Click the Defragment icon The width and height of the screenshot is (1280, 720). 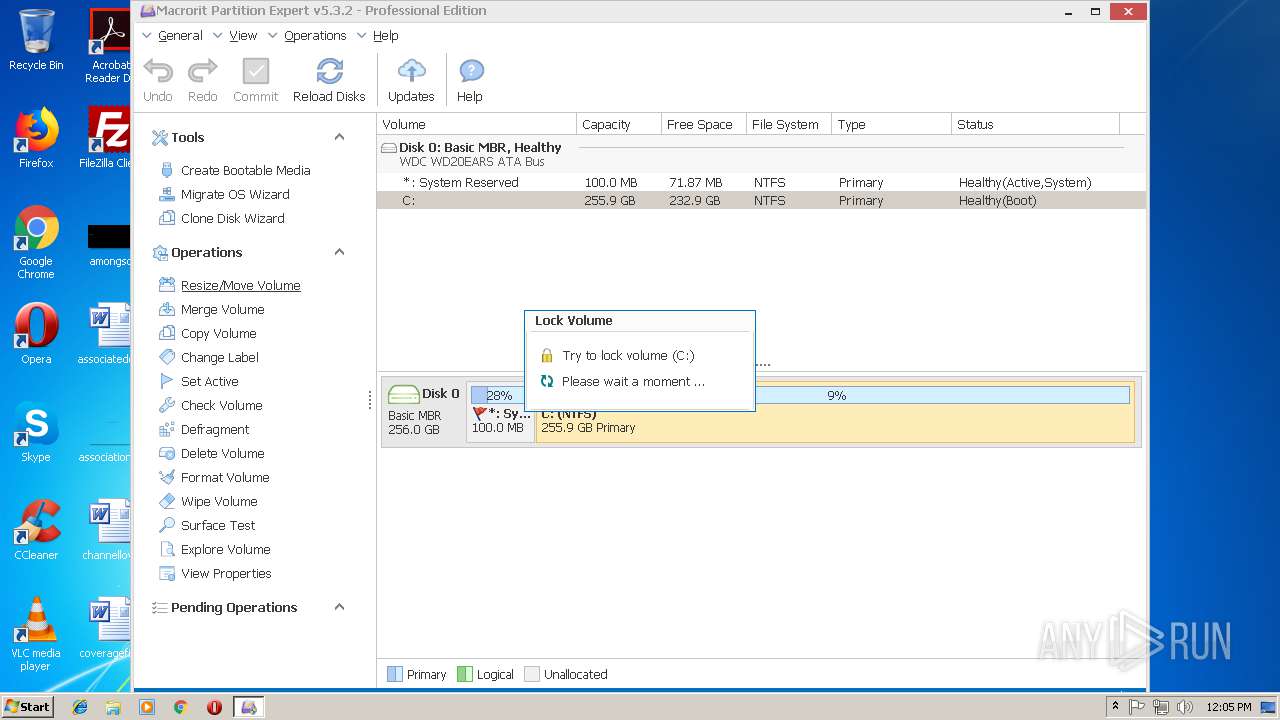167,429
